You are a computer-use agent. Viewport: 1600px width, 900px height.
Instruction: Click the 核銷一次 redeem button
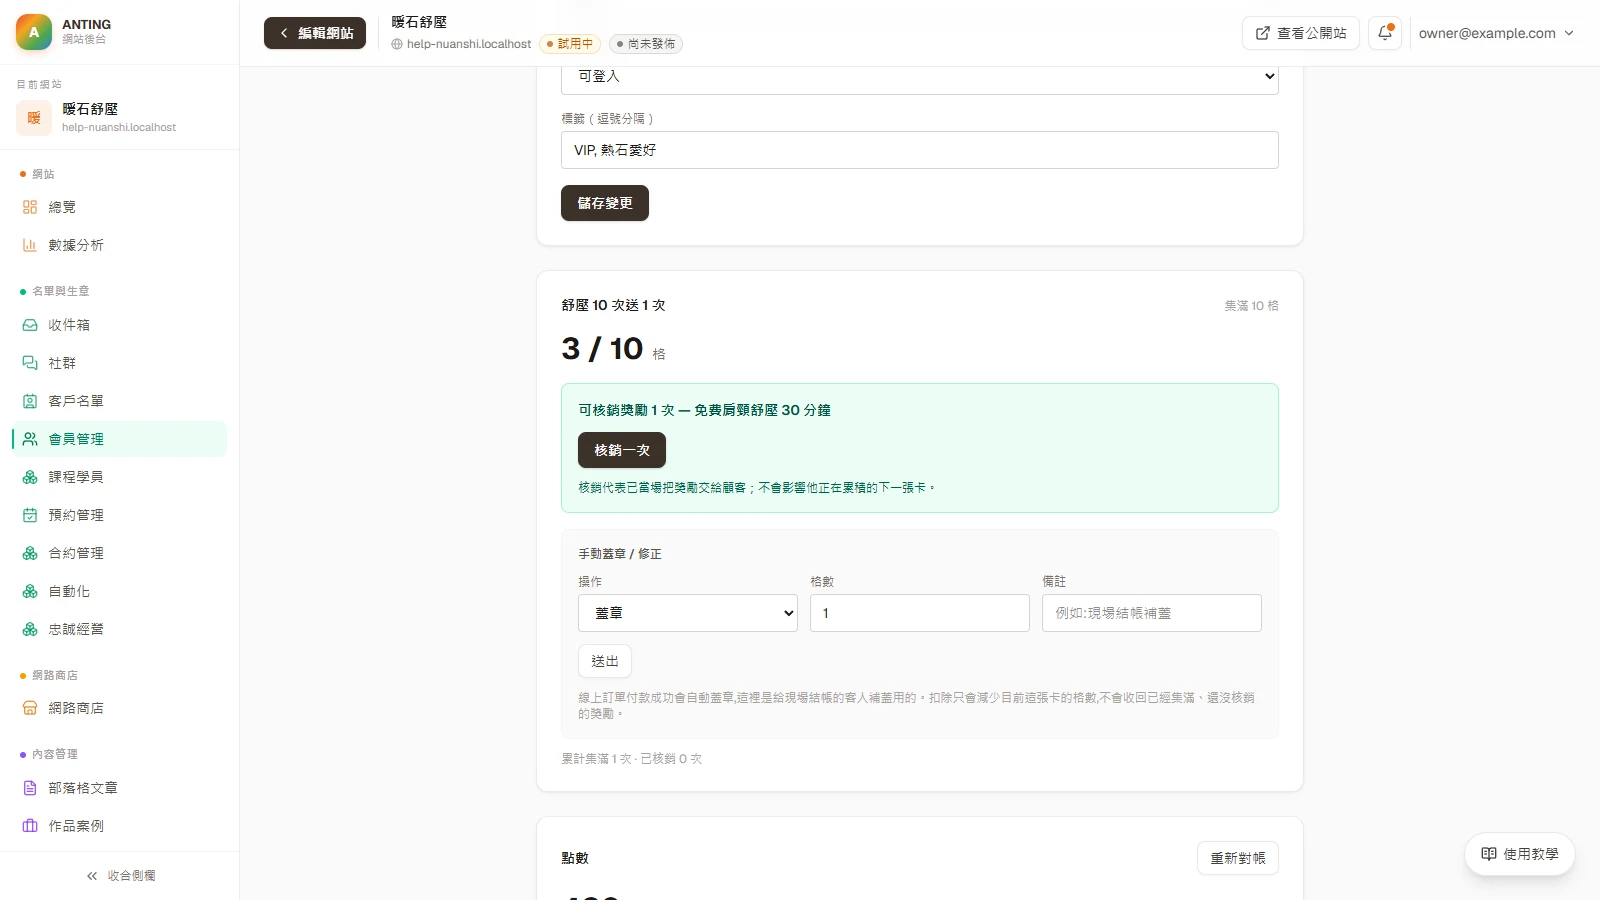[x=622, y=450]
